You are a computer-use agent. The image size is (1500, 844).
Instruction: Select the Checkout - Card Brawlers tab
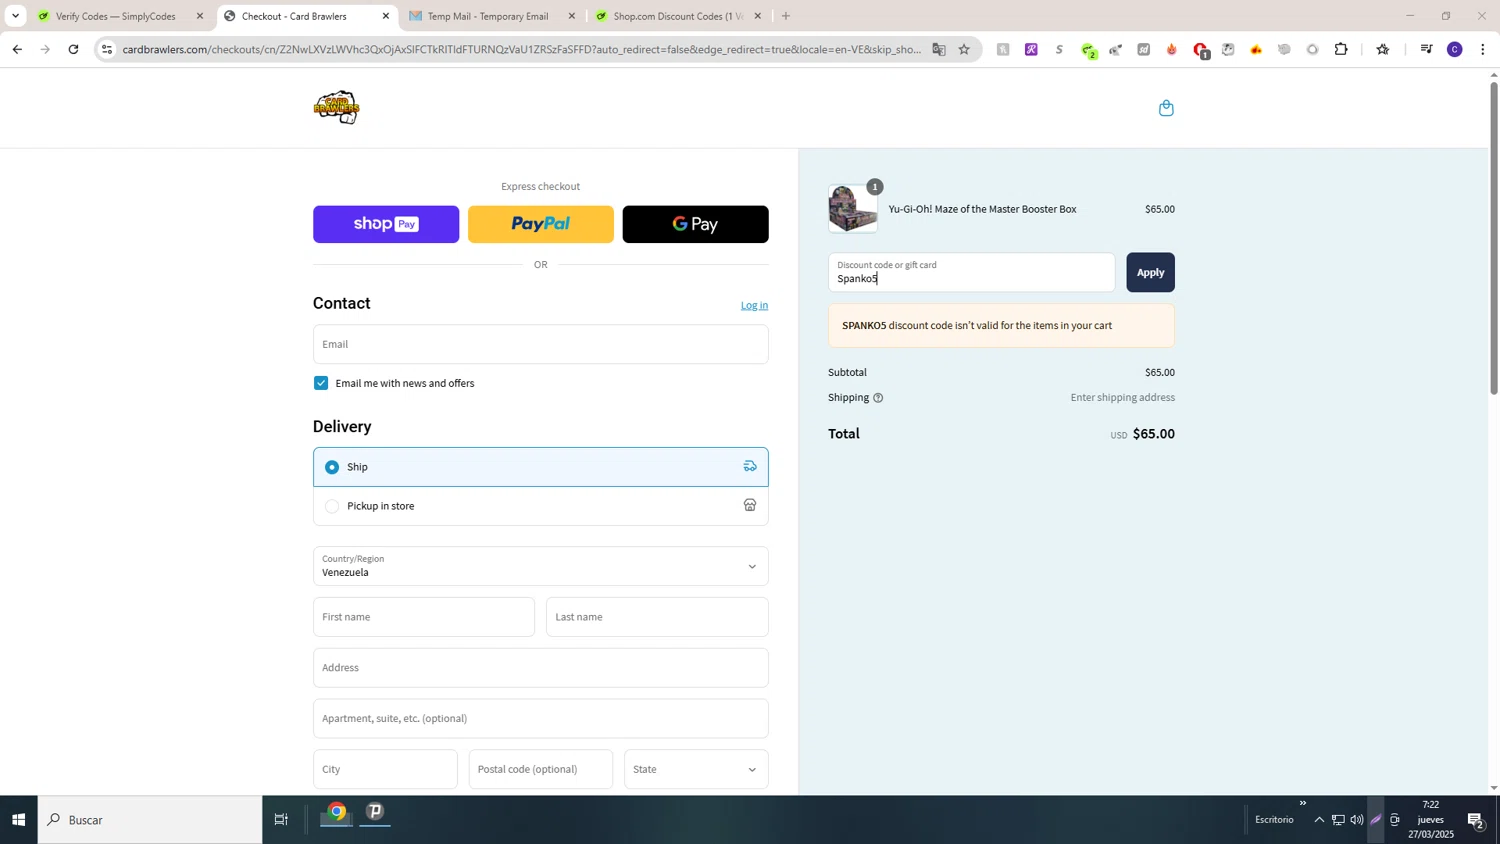pos(294,16)
